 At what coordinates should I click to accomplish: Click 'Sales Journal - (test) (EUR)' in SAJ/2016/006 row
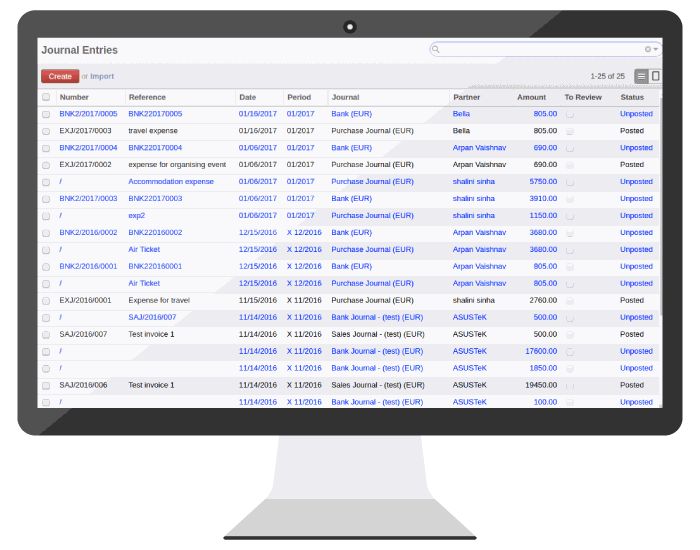point(378,385)
